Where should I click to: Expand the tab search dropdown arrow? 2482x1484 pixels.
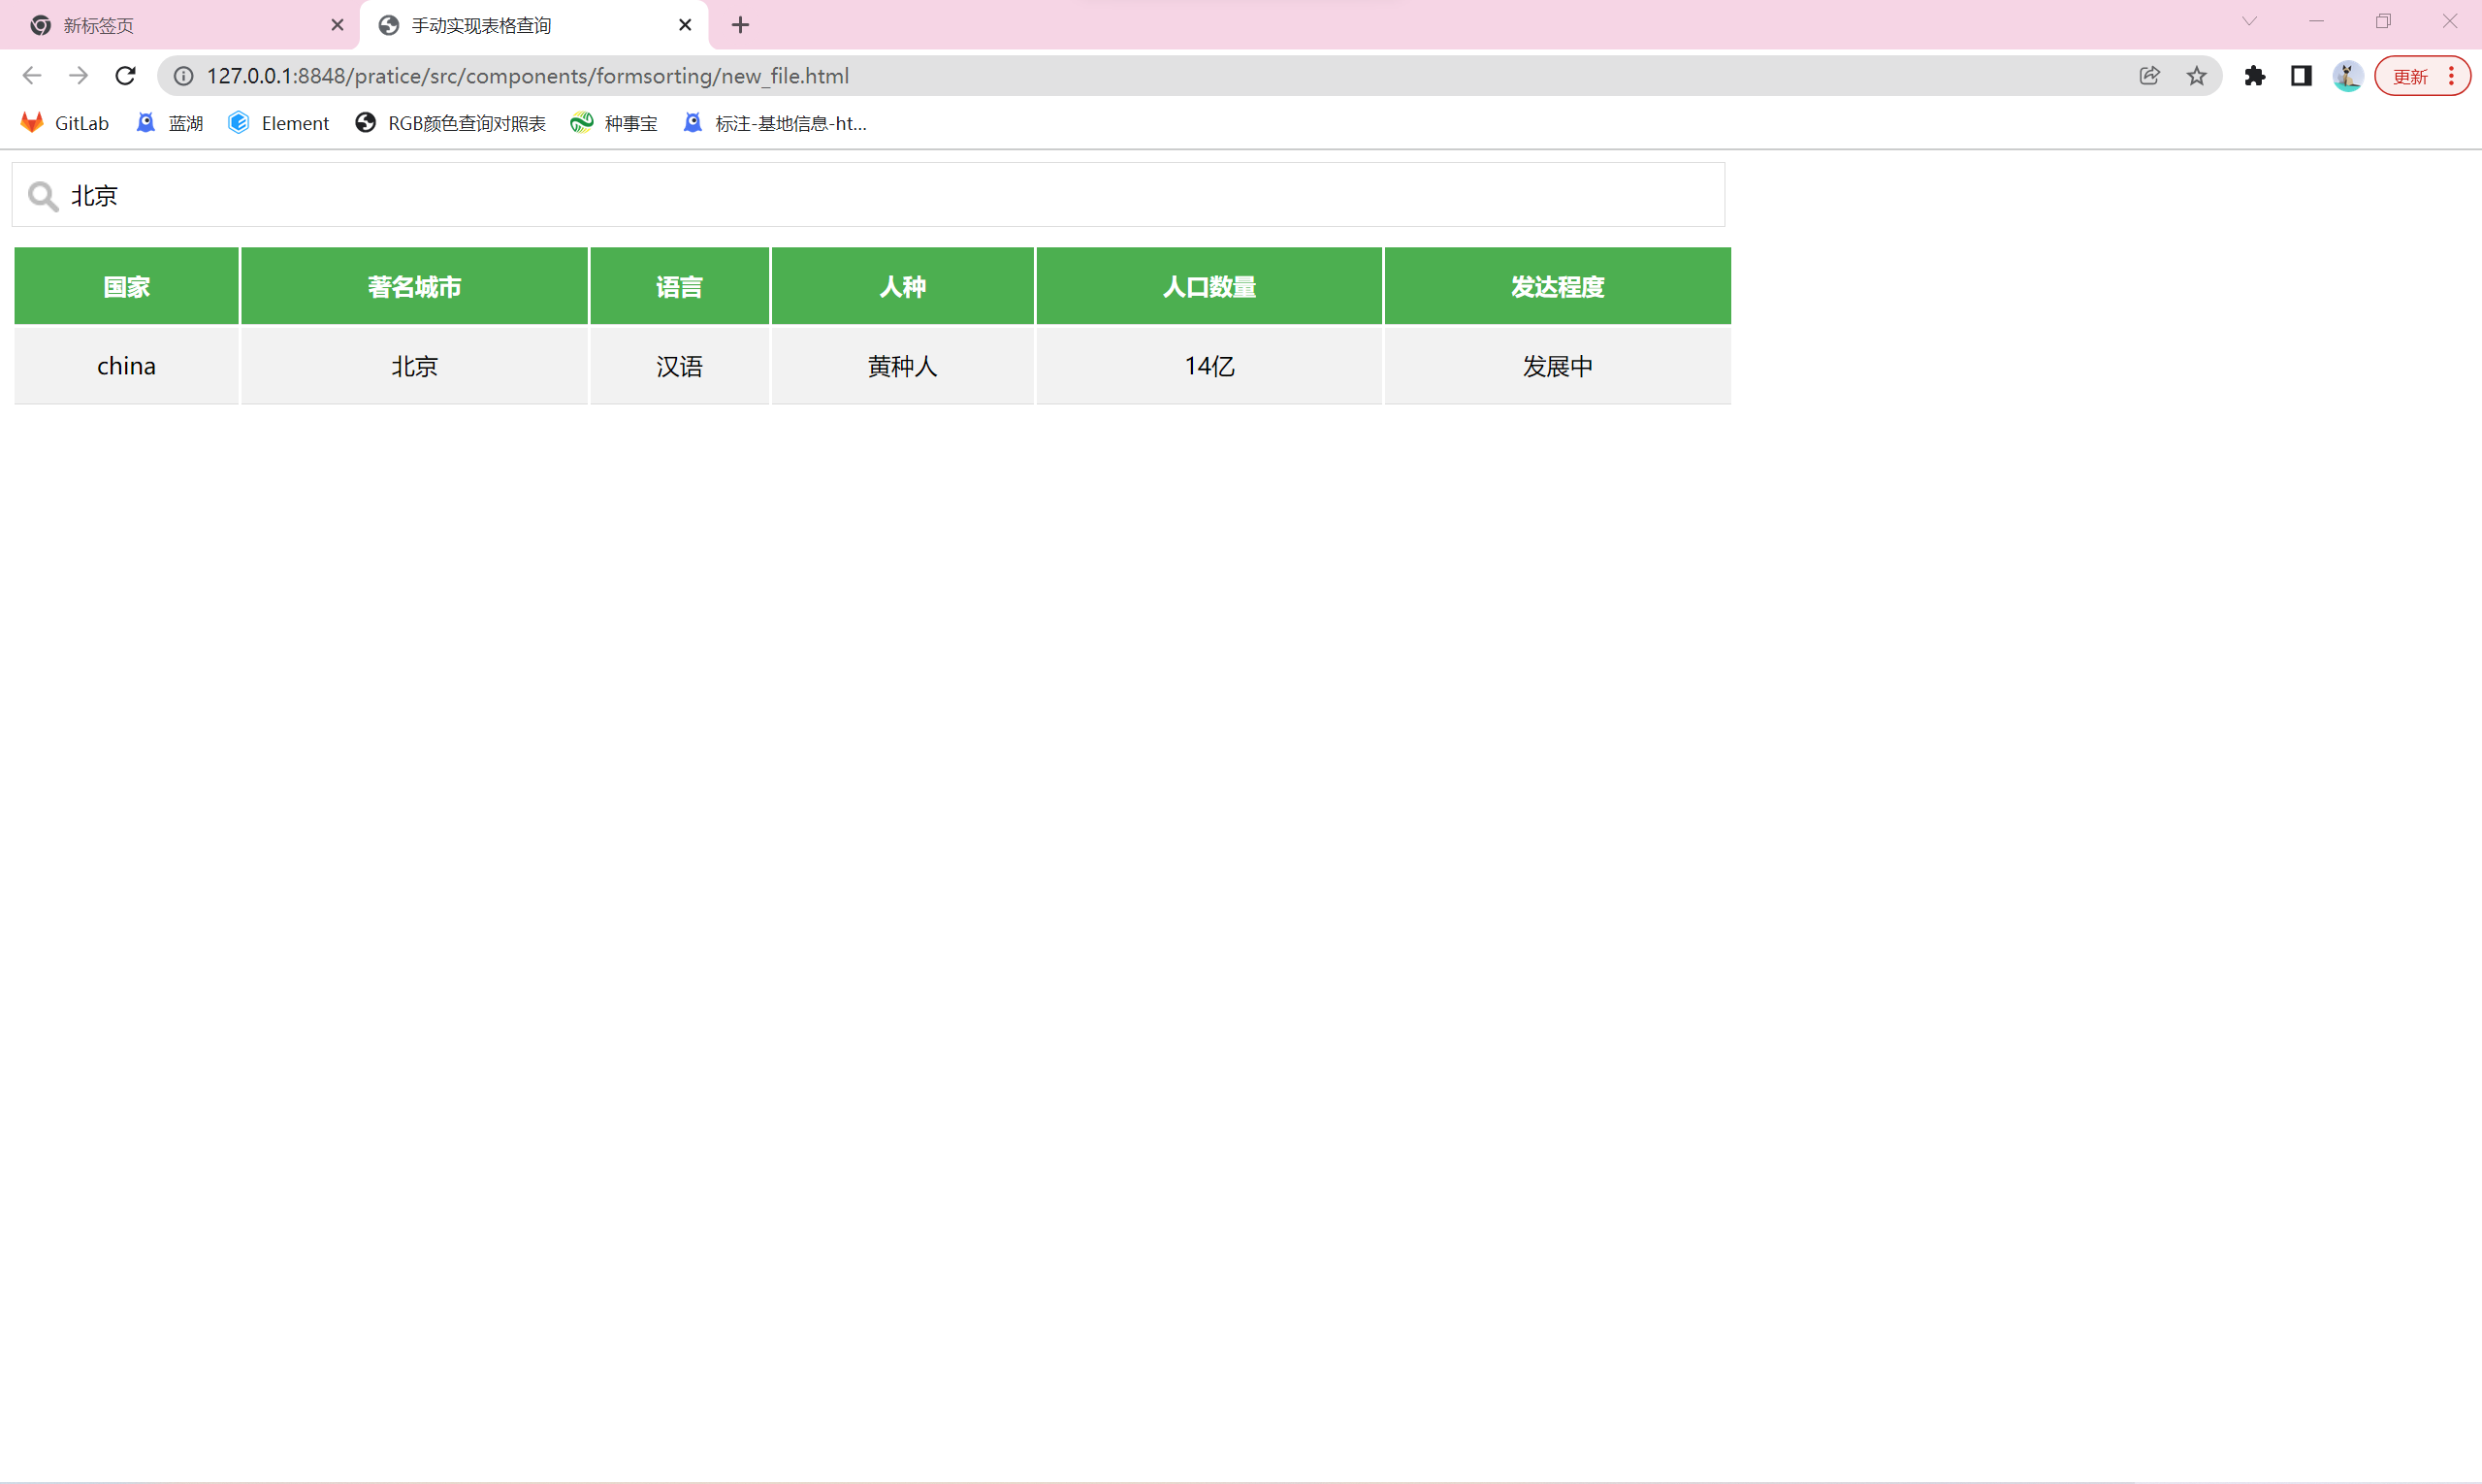[x=2249, y=21]
